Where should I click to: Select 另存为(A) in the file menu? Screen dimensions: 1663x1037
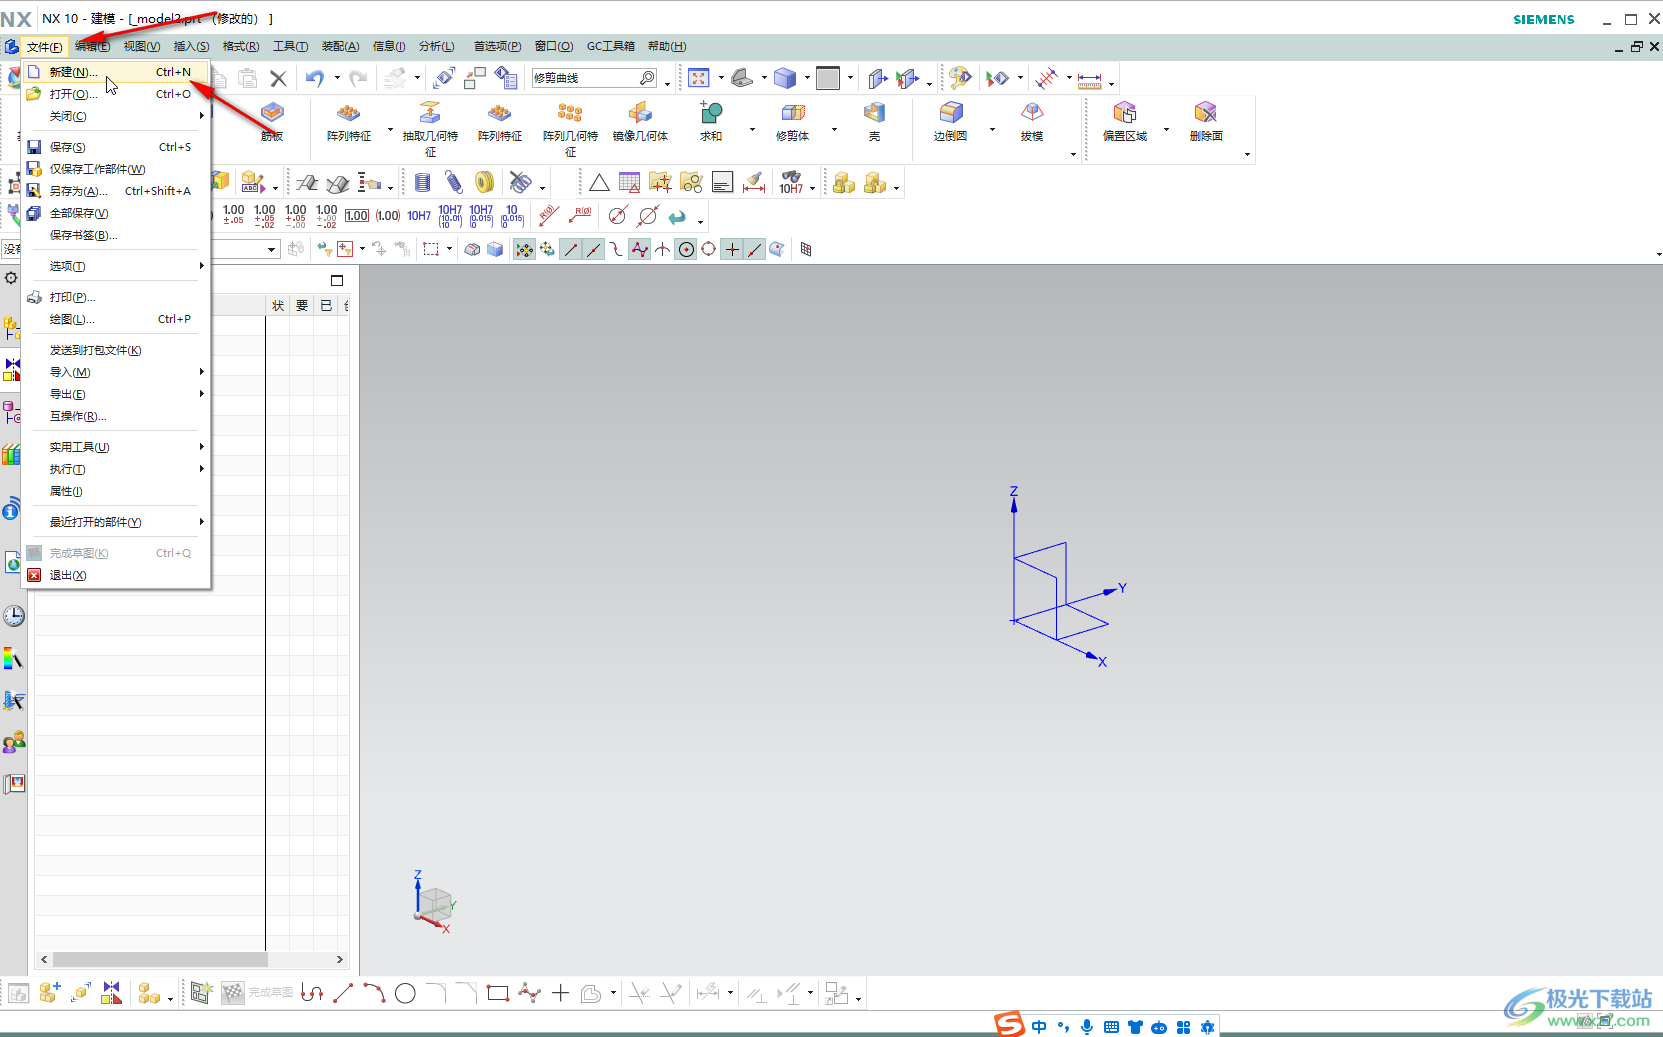[x=116, y=191]
